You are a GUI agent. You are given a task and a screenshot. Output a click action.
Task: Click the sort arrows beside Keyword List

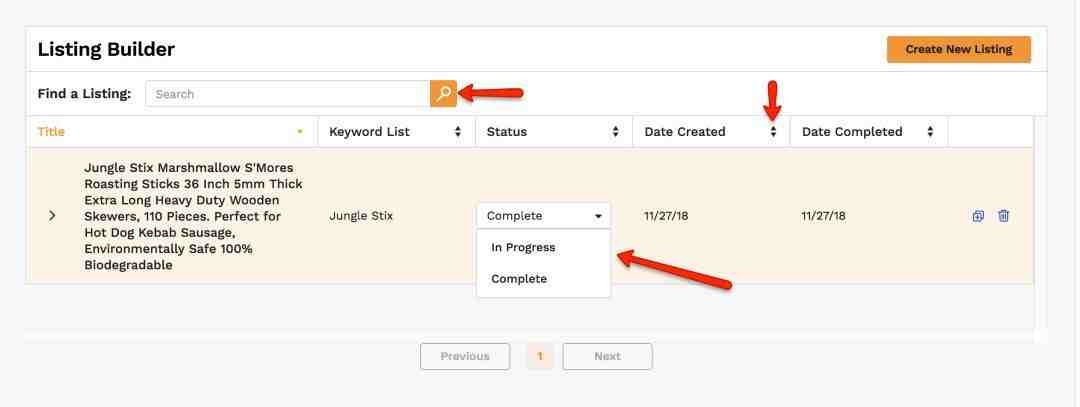[x=458, y=132]
